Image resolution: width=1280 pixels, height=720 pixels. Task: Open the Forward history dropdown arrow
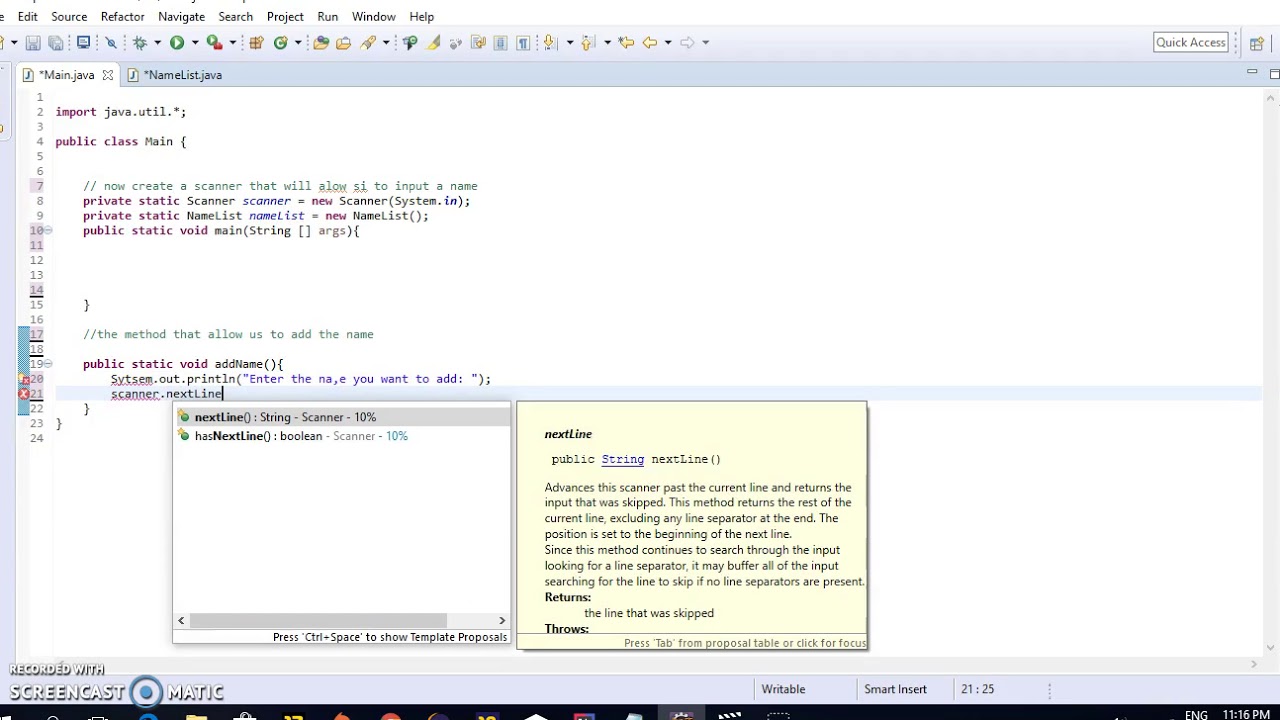coord(706,42)
